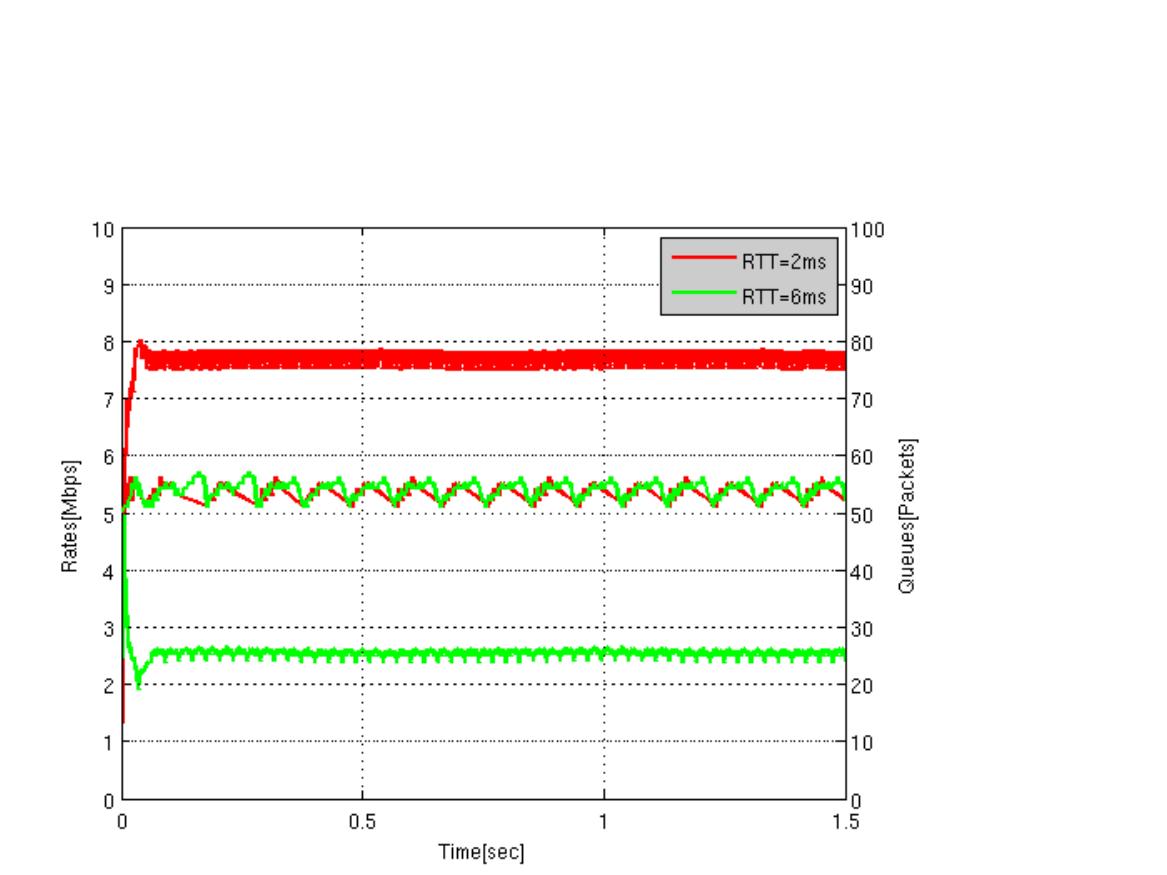1167x875 pixels.
Task: Click the right axis tick label 30
Action: (x=862, y=629)
